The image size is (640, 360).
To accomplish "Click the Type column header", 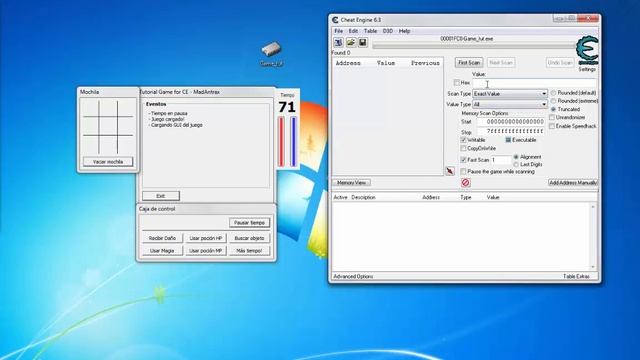I will click(466, 197).
